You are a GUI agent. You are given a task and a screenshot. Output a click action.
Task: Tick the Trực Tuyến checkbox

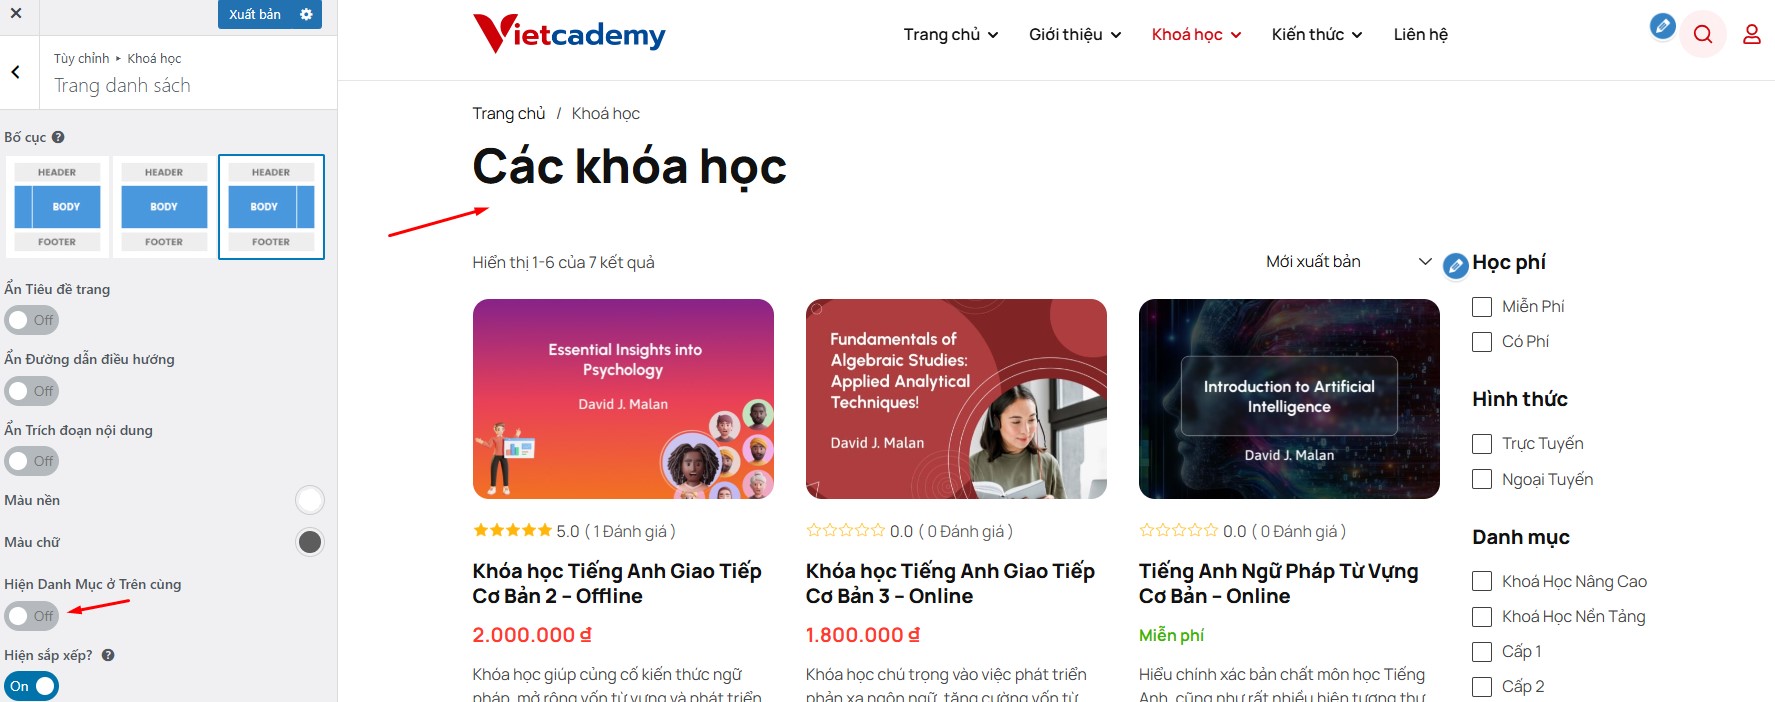[x=1482, y=443]
